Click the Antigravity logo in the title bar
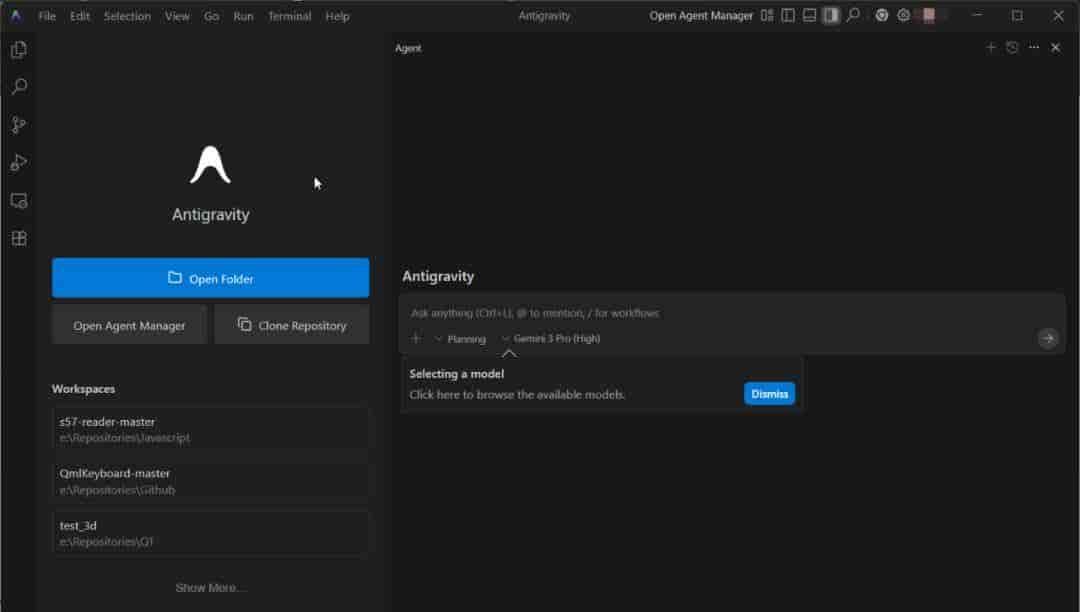This screenshot has width=1080, height=612. 16,16
